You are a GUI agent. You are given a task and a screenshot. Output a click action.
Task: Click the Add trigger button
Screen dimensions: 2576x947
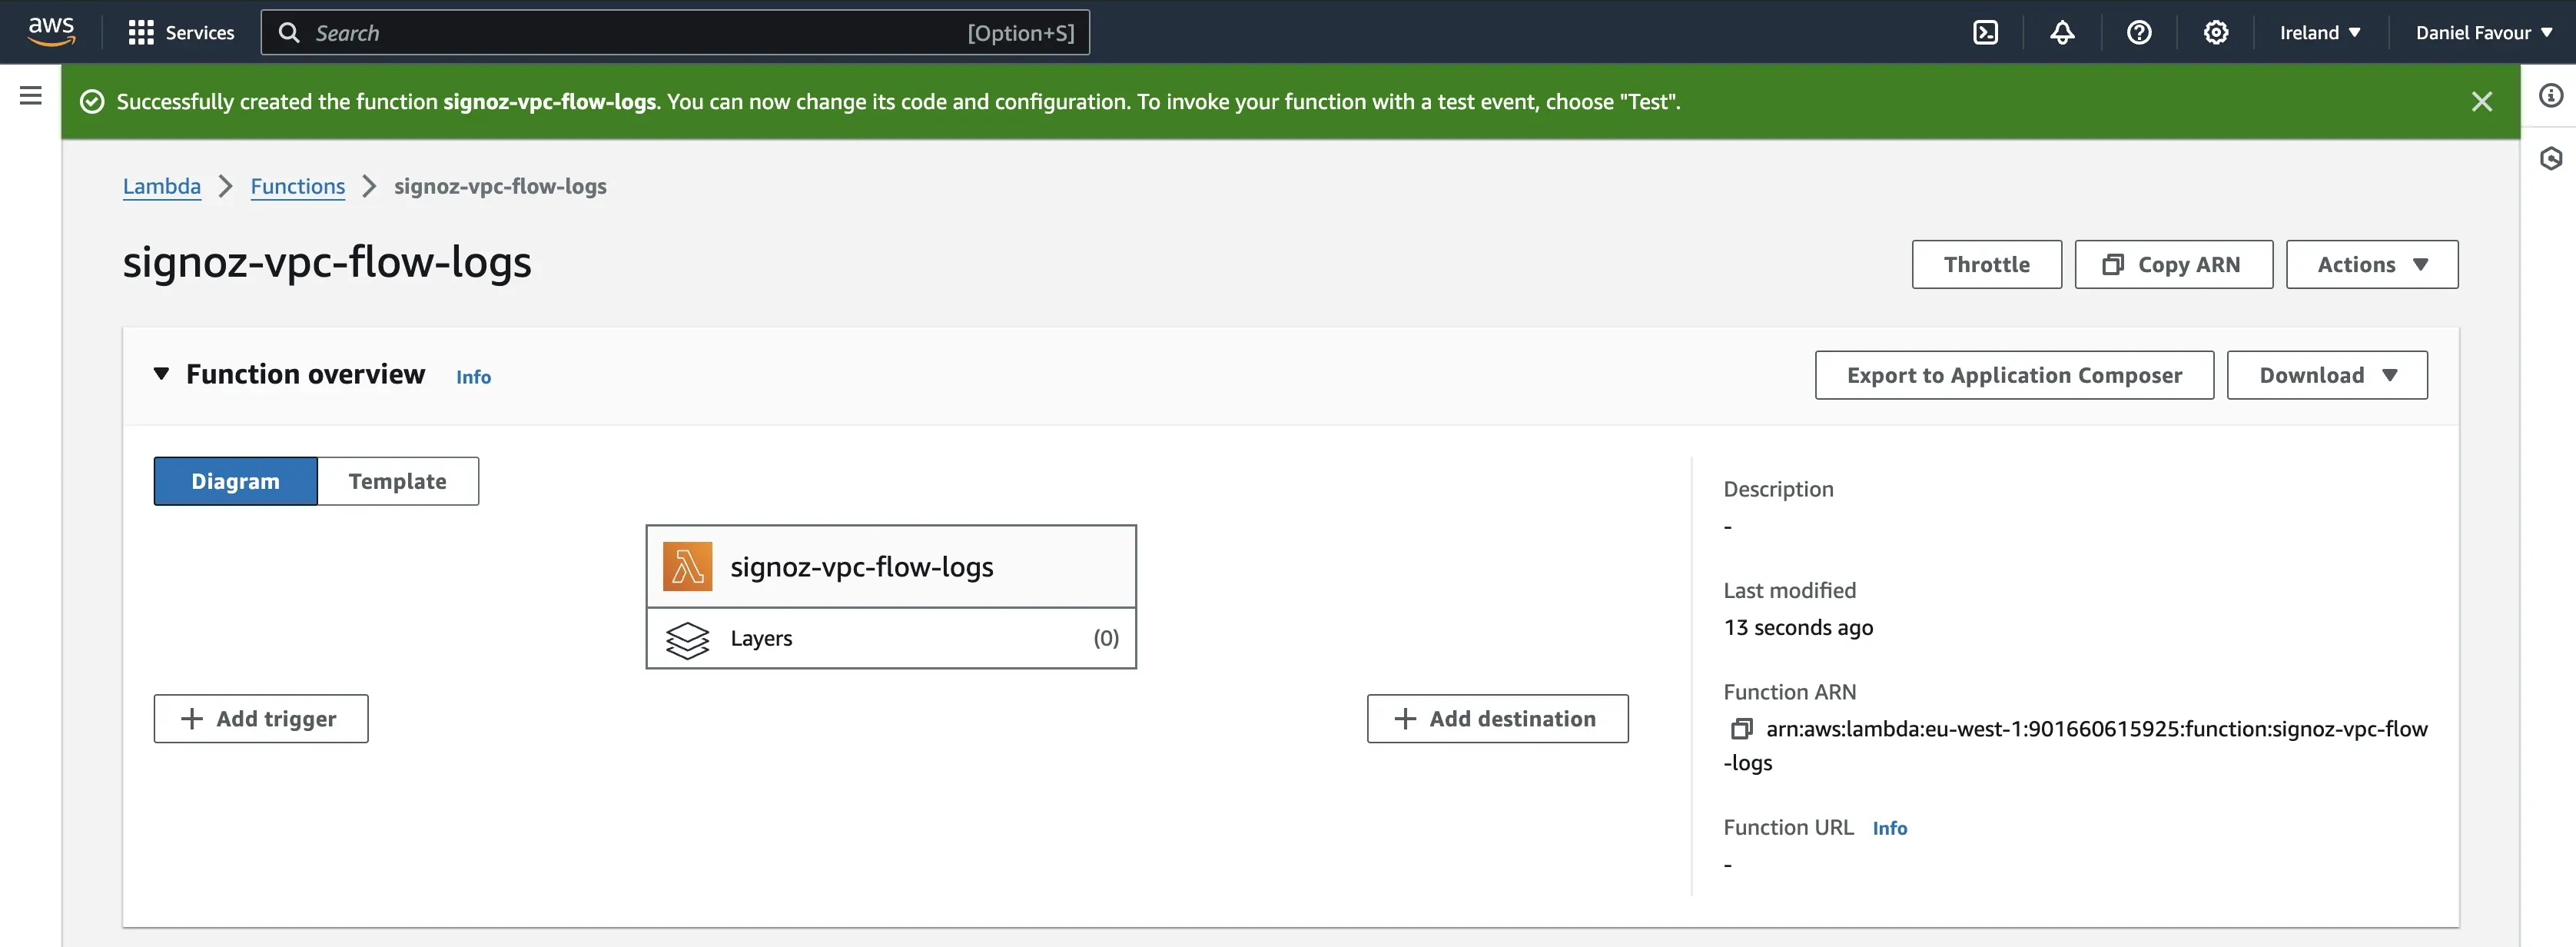click(x=261, y=719)
